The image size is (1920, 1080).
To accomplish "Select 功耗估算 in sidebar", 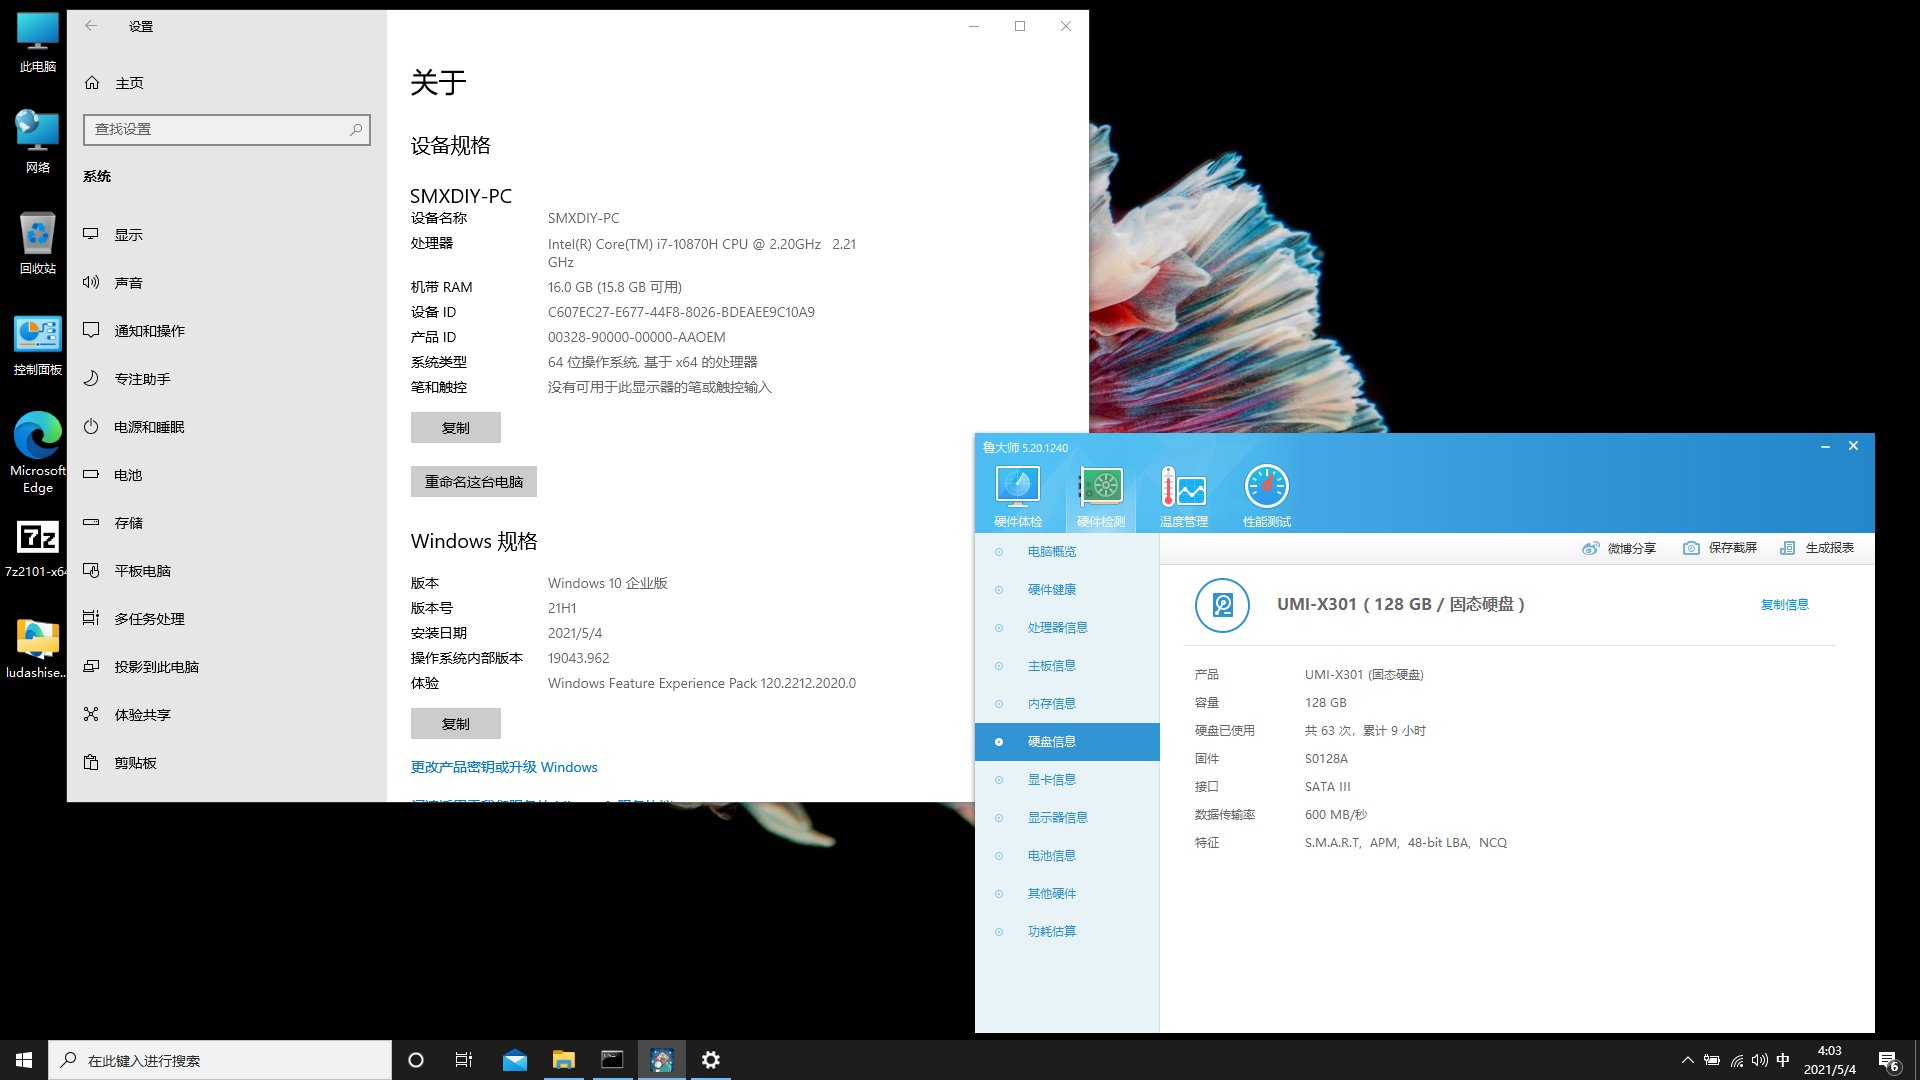I will pyautogui.click(x=1067, y=932).
